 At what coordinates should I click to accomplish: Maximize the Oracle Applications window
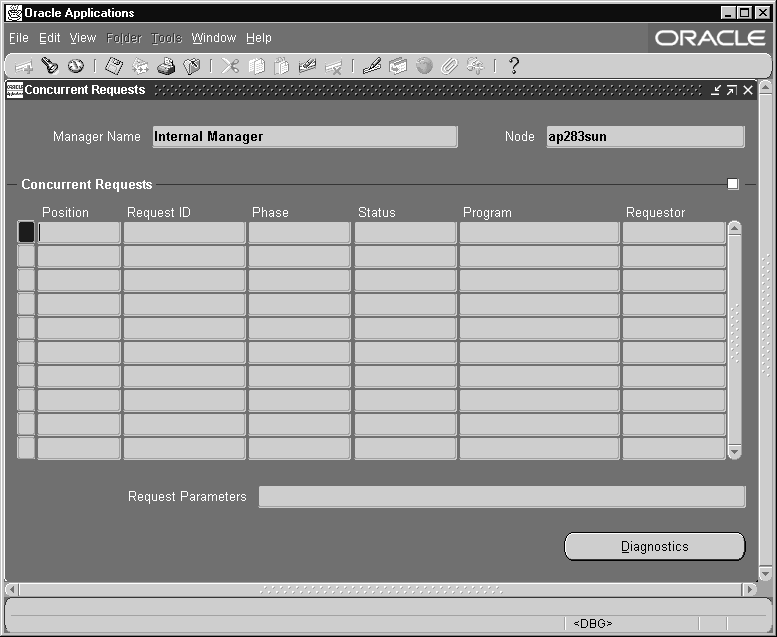pyautogui.click(x=745, y=13)
